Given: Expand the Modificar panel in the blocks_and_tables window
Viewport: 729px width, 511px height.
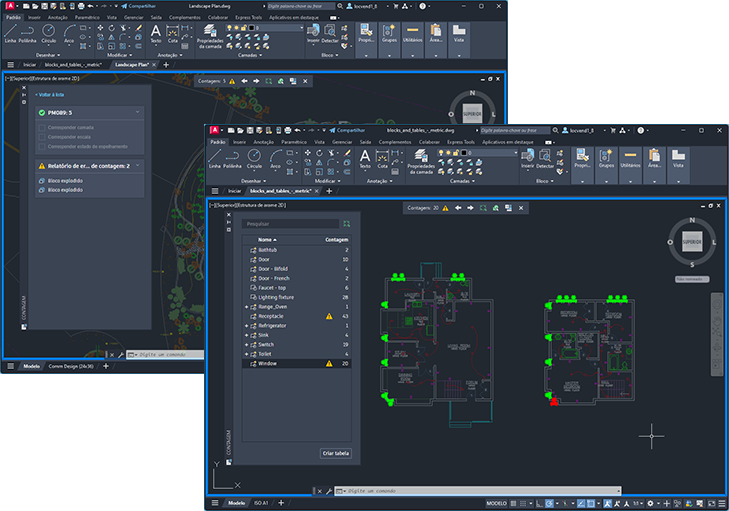Looking at the screenshot, I should click(327, 181).
